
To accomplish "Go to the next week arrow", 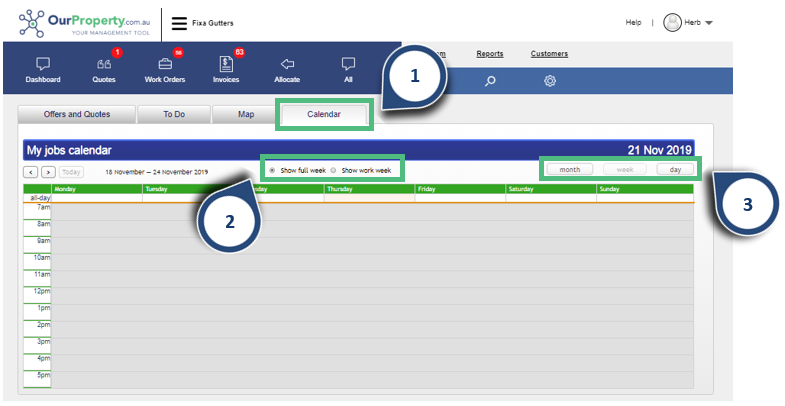I will (48, 172).
